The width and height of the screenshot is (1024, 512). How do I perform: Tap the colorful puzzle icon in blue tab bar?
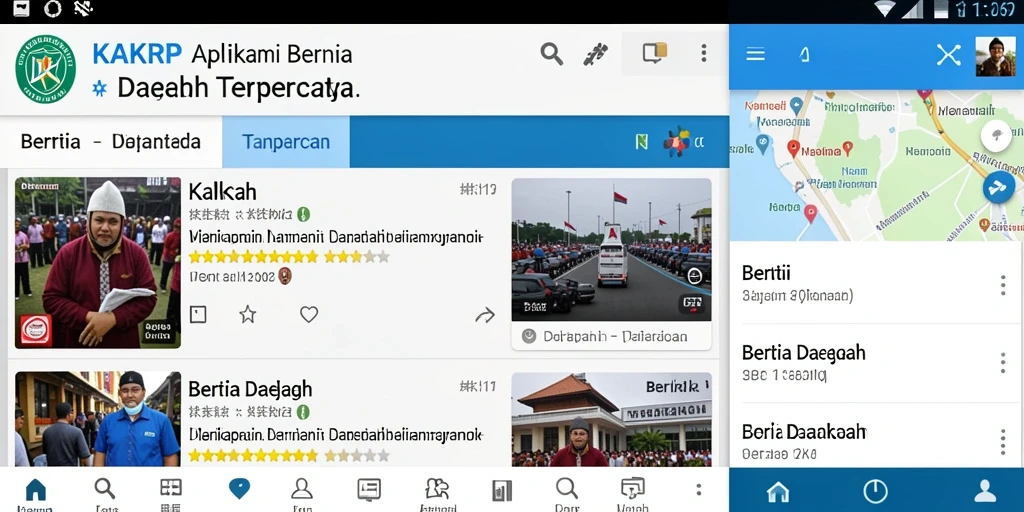pos(676,141)
